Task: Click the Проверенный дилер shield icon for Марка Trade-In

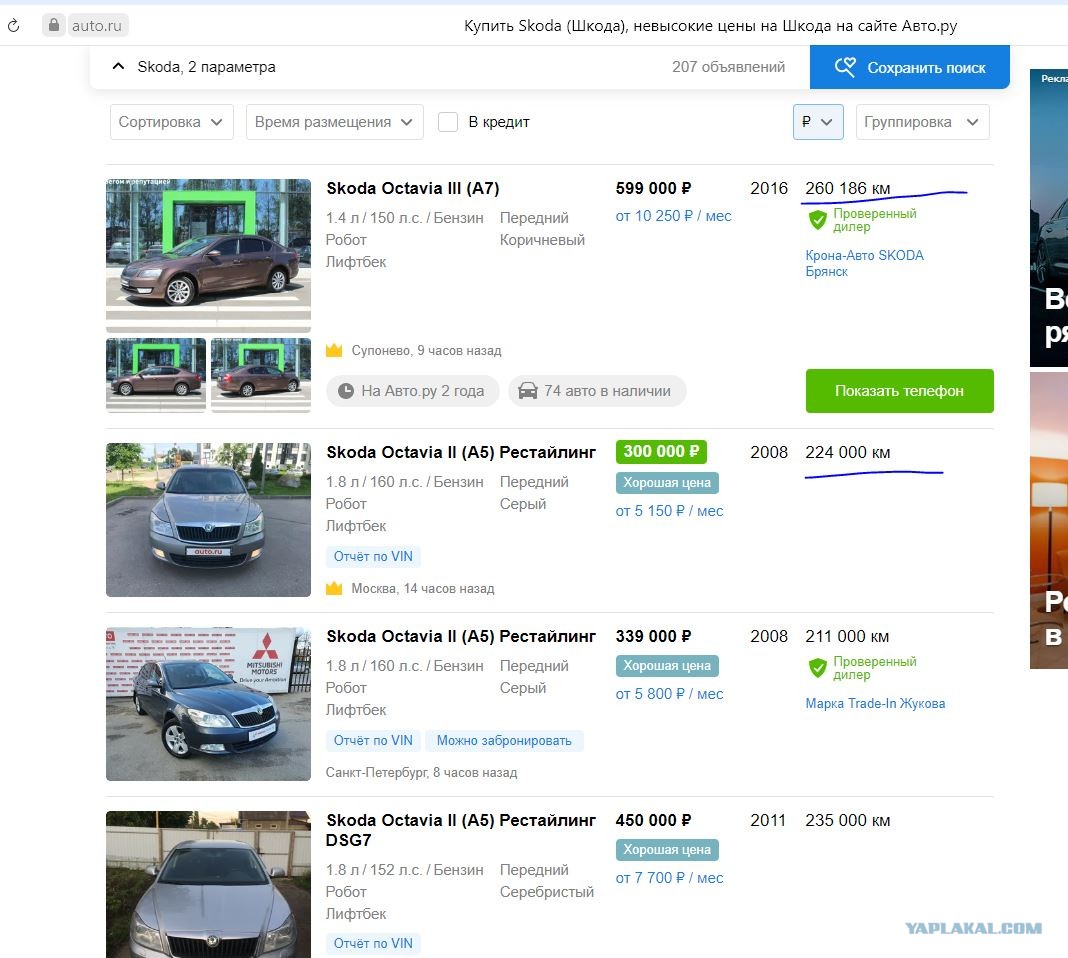Action: coord(817,668)
